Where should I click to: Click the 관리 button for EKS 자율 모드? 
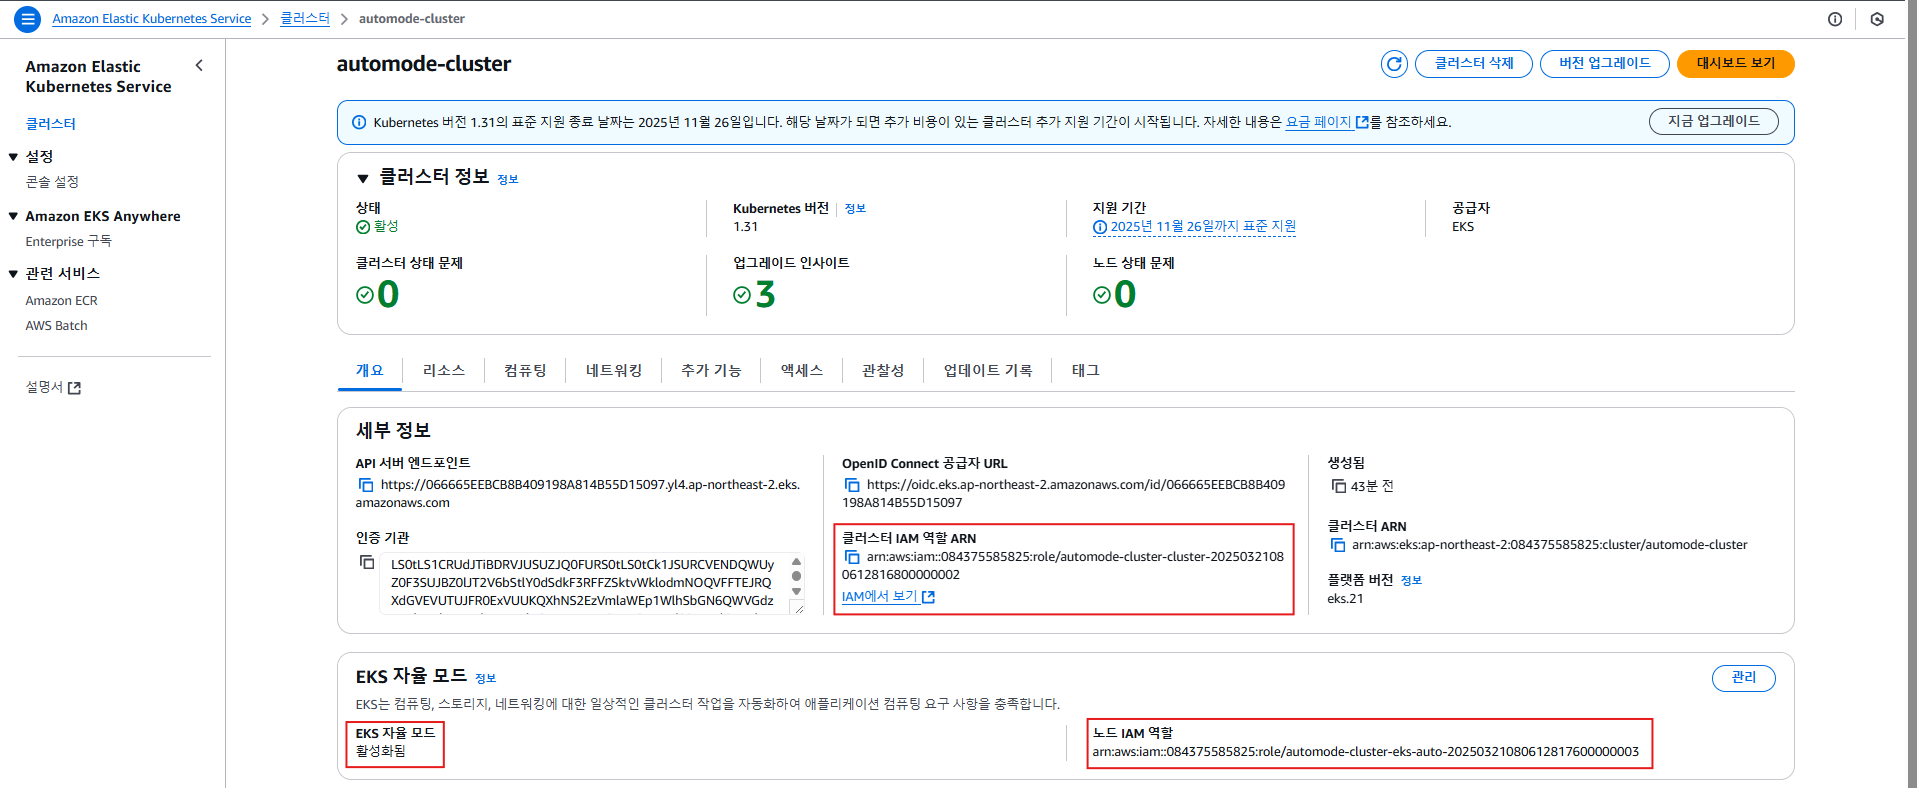coord(1744,678)
